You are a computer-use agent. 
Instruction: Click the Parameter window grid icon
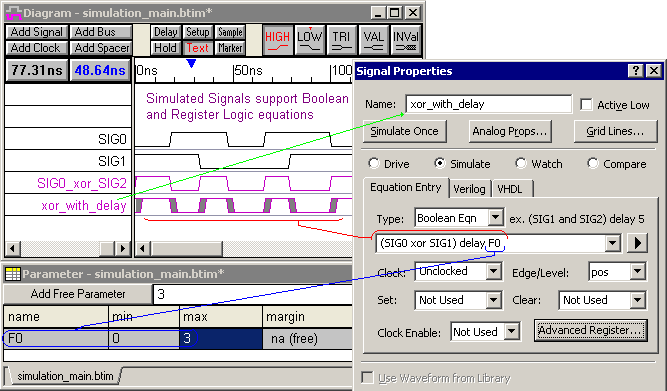(13, 274)
